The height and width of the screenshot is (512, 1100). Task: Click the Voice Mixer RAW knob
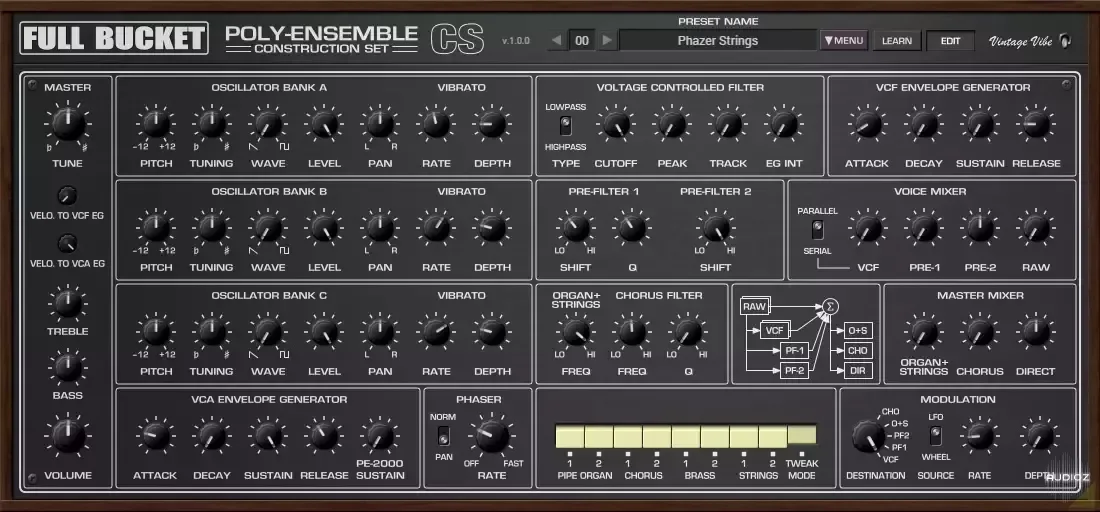coord(1035,228)
